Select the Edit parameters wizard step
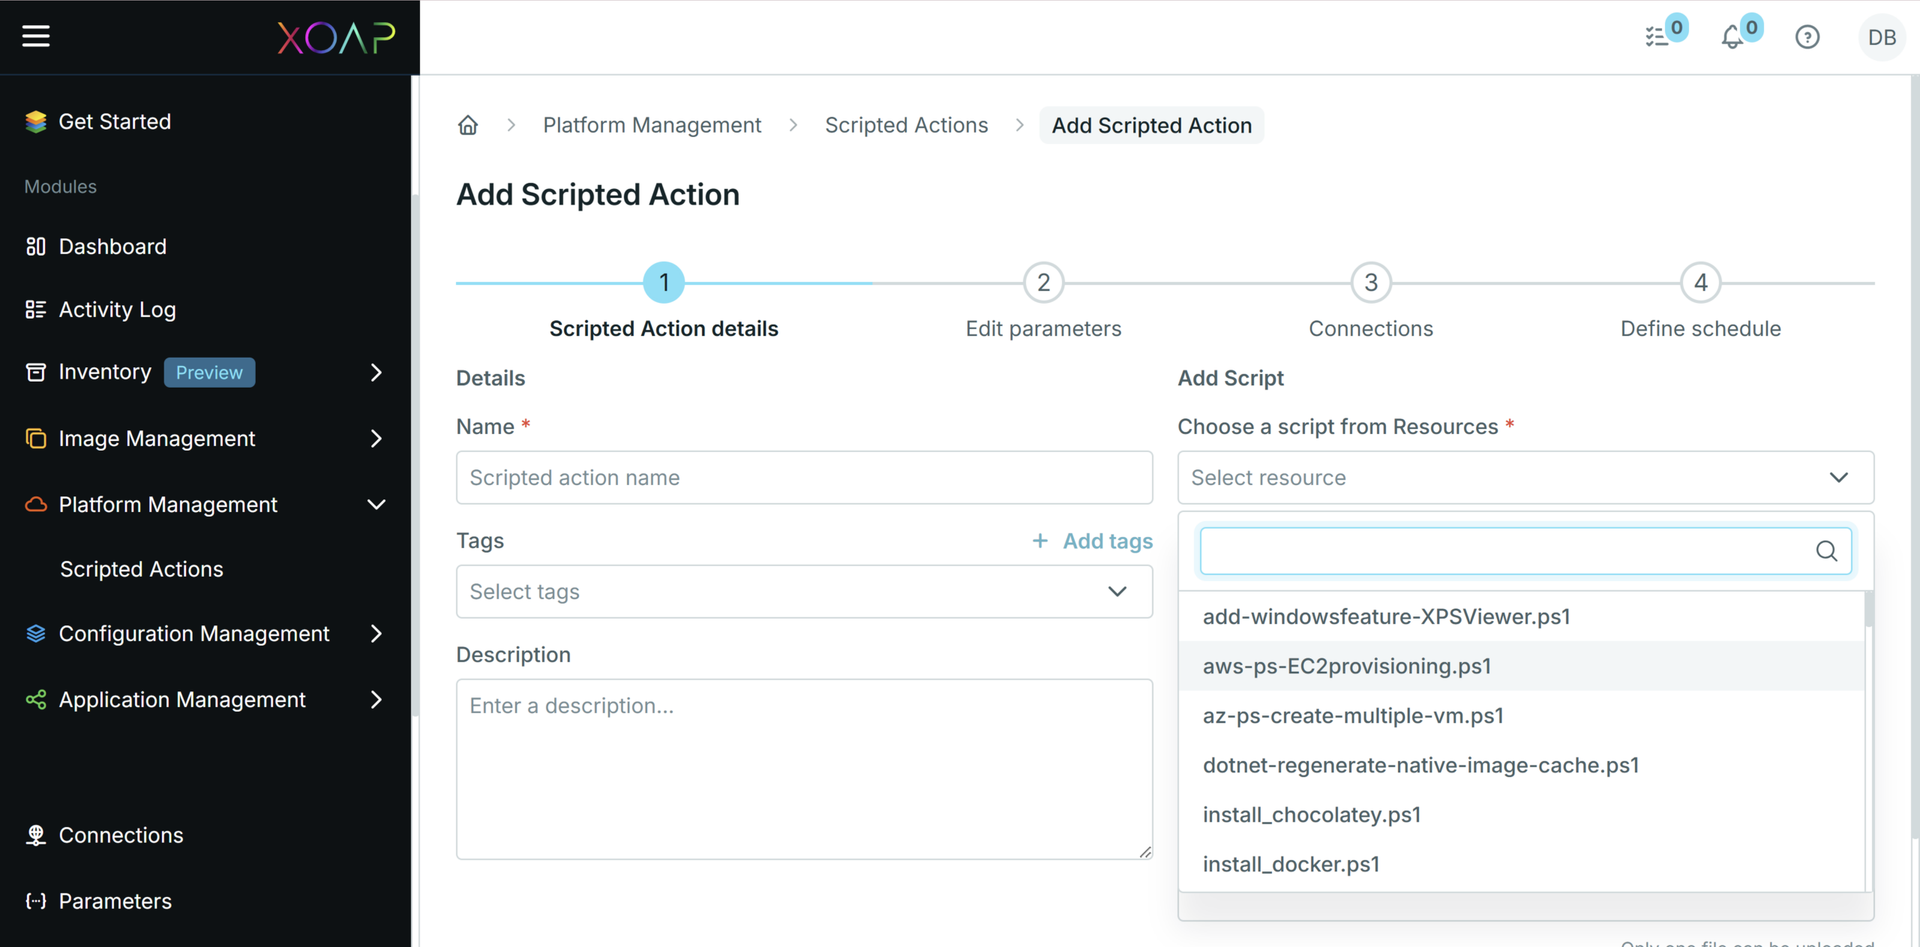1920x947 pixels. tap(1043, 282)
